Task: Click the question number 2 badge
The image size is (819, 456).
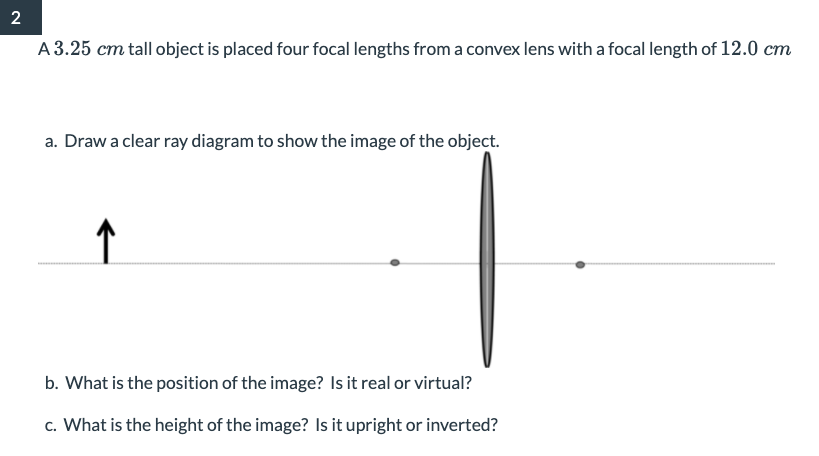Action: coord(14,16)
